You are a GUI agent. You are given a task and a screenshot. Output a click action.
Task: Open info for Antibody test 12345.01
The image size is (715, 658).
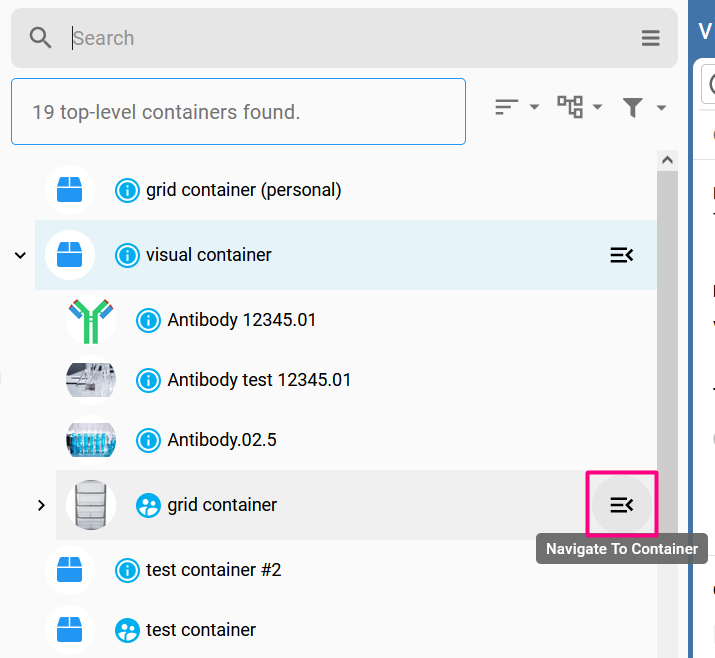click(148, 380)
